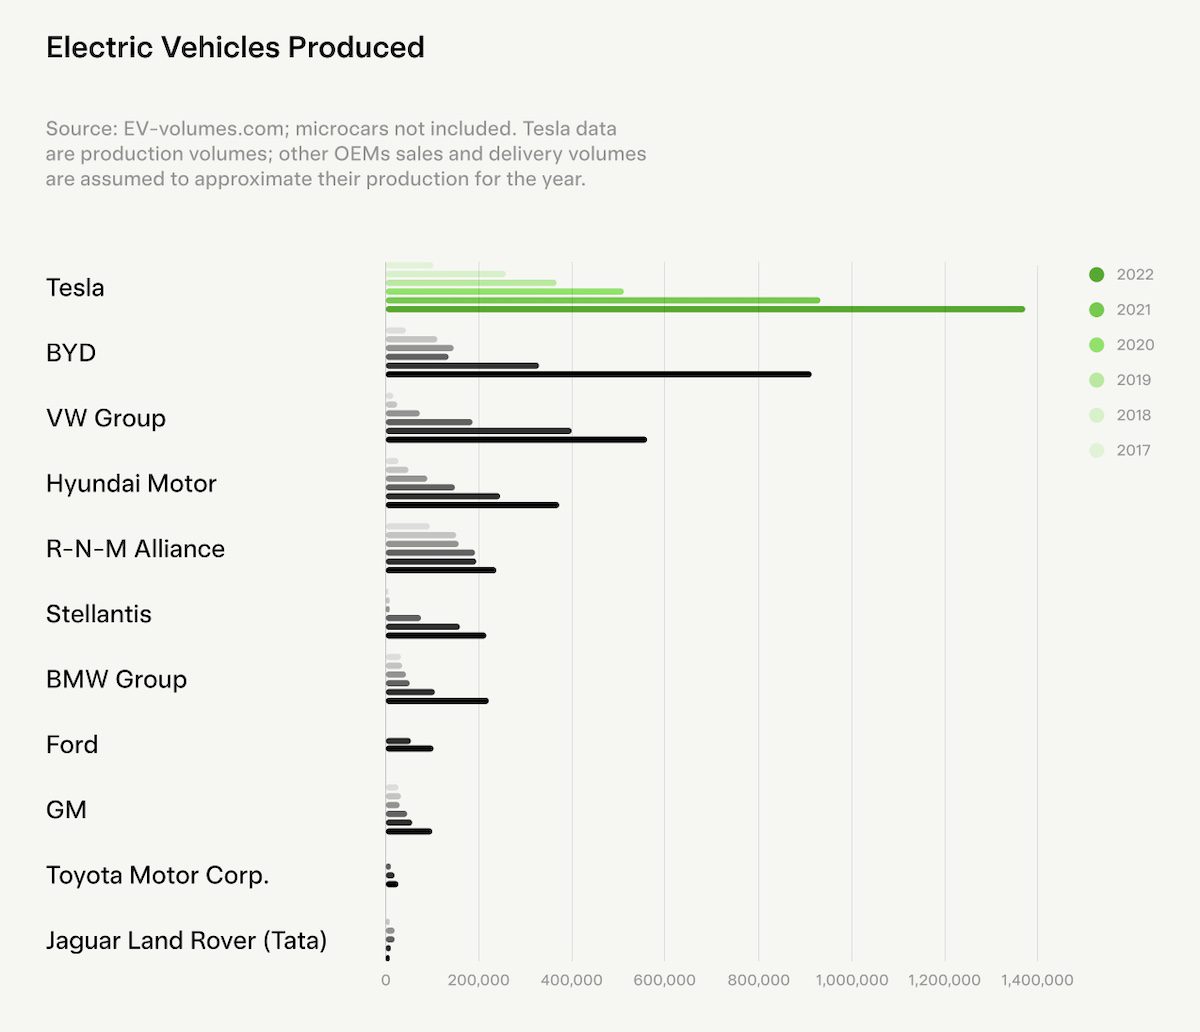Click the chart title Electric Vehicles Produced

coord(234,47)
